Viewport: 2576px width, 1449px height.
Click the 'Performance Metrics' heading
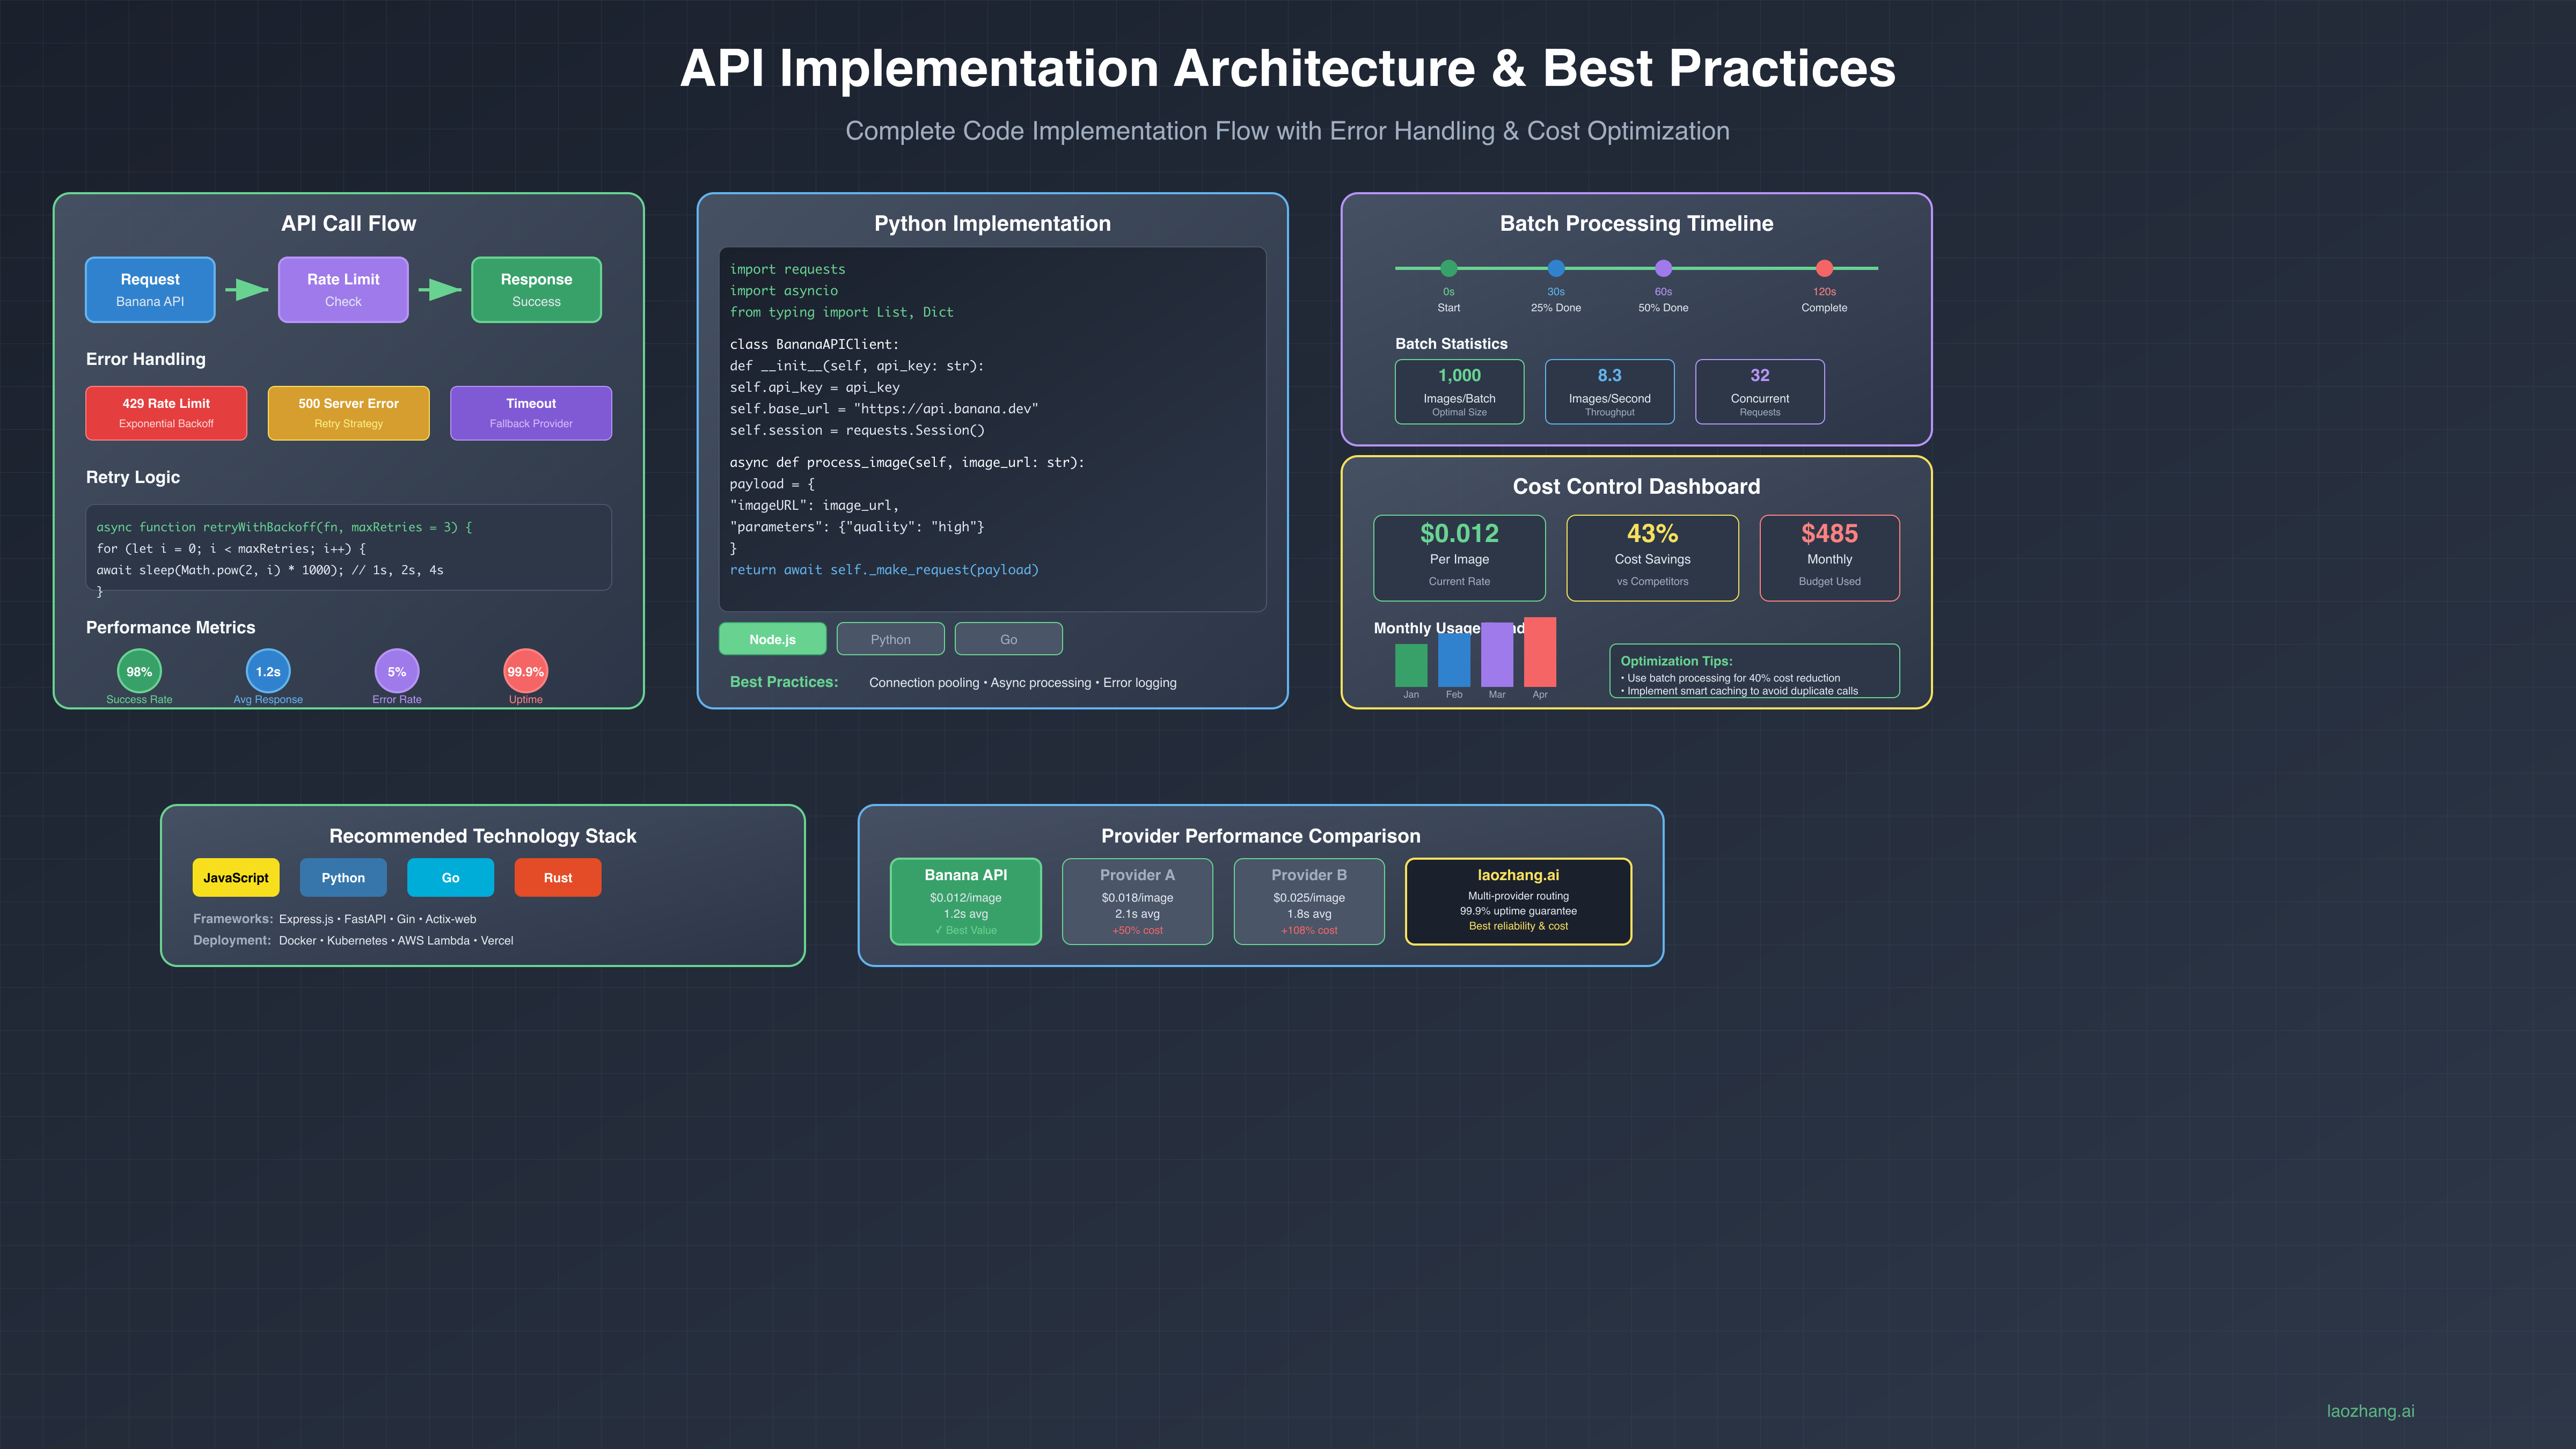click(x=170, y=627)
